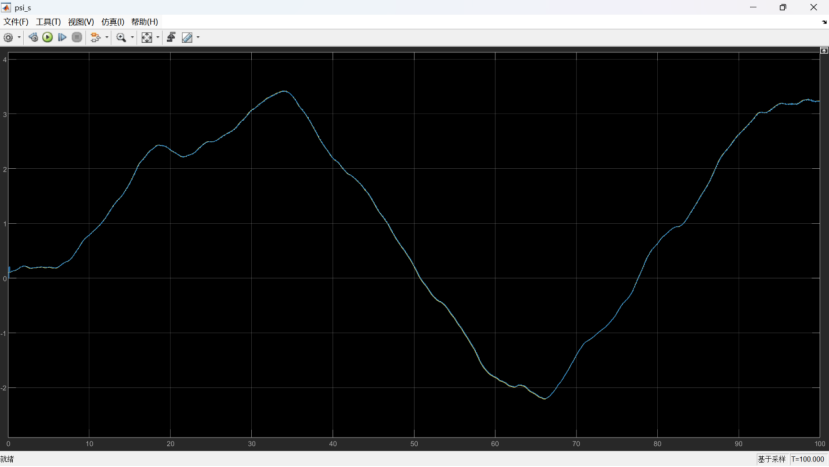Open the 工具(T) menu

(48, 21)
